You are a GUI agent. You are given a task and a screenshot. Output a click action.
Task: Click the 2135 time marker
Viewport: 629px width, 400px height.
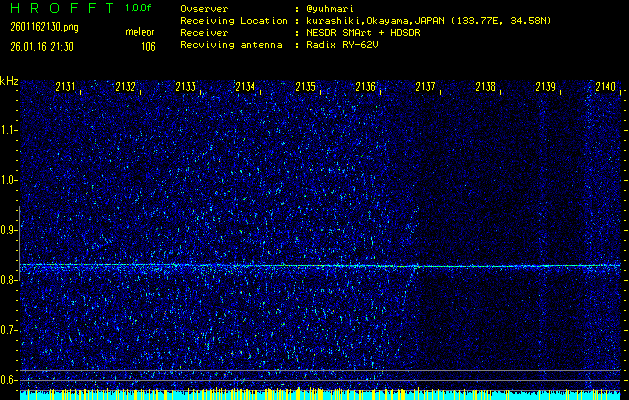(306, 87)
